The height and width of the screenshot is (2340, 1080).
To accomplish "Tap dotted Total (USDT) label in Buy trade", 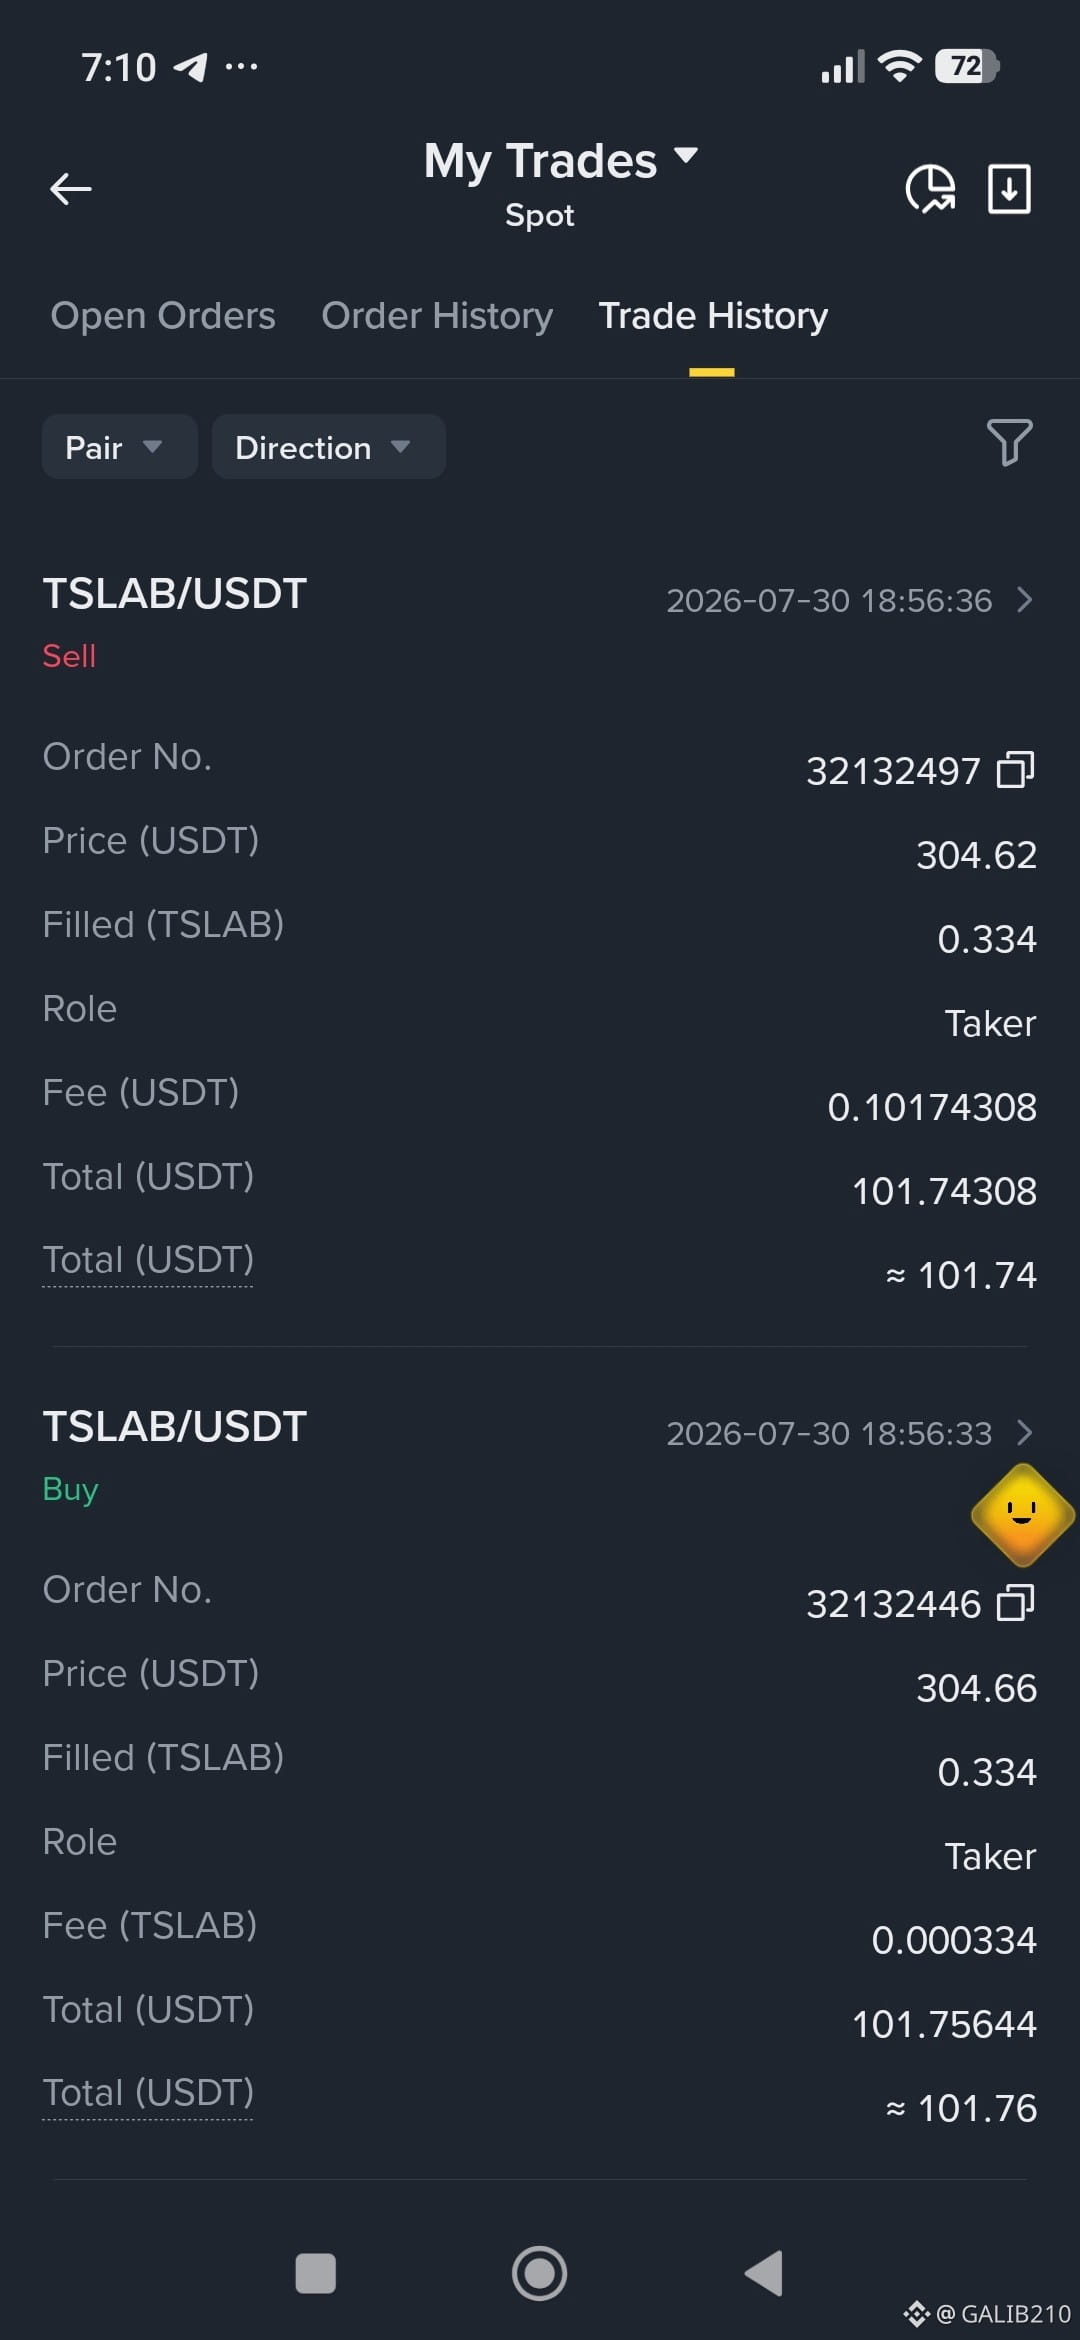I will point(148,2093).
